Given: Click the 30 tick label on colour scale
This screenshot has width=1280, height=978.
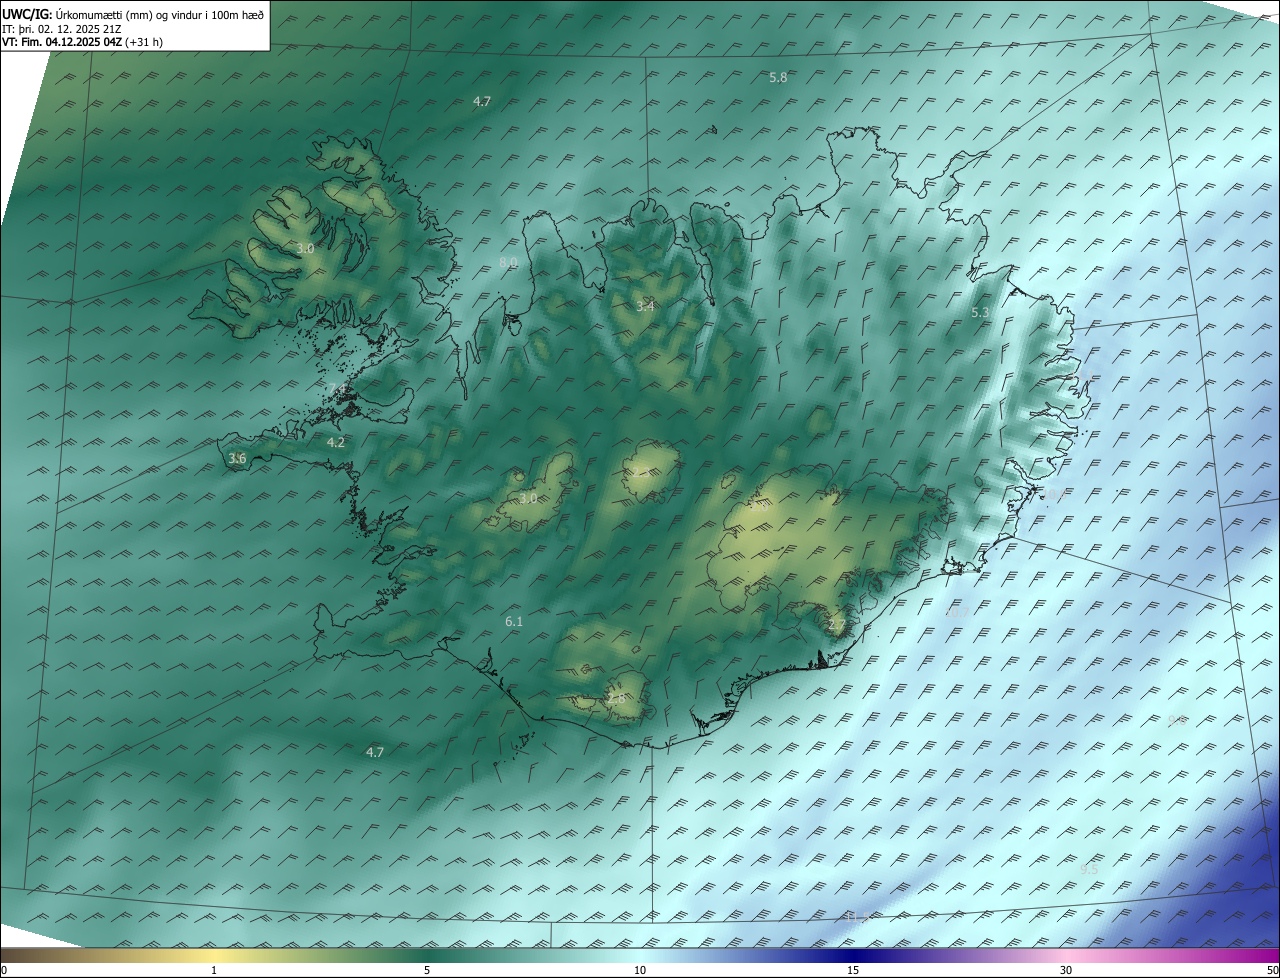Looking at the screenshot, I should 1066,971.
